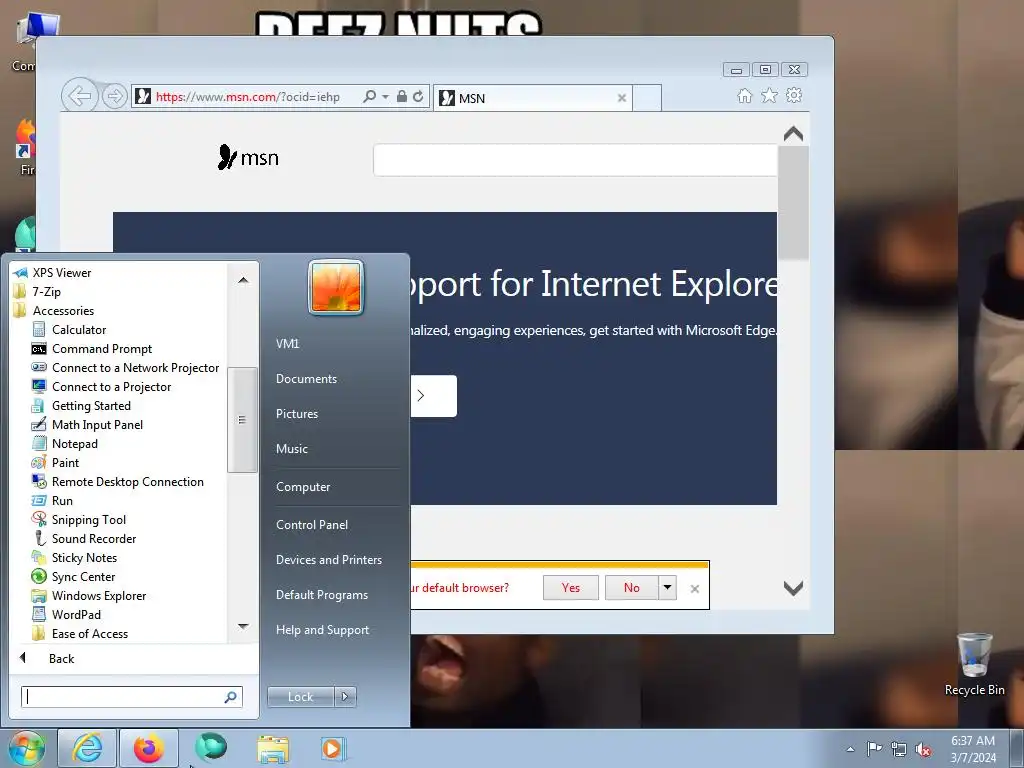Screen dimensions: 1024x768
Task: Open Firefox from the taskbar
Action: point(148,748)
